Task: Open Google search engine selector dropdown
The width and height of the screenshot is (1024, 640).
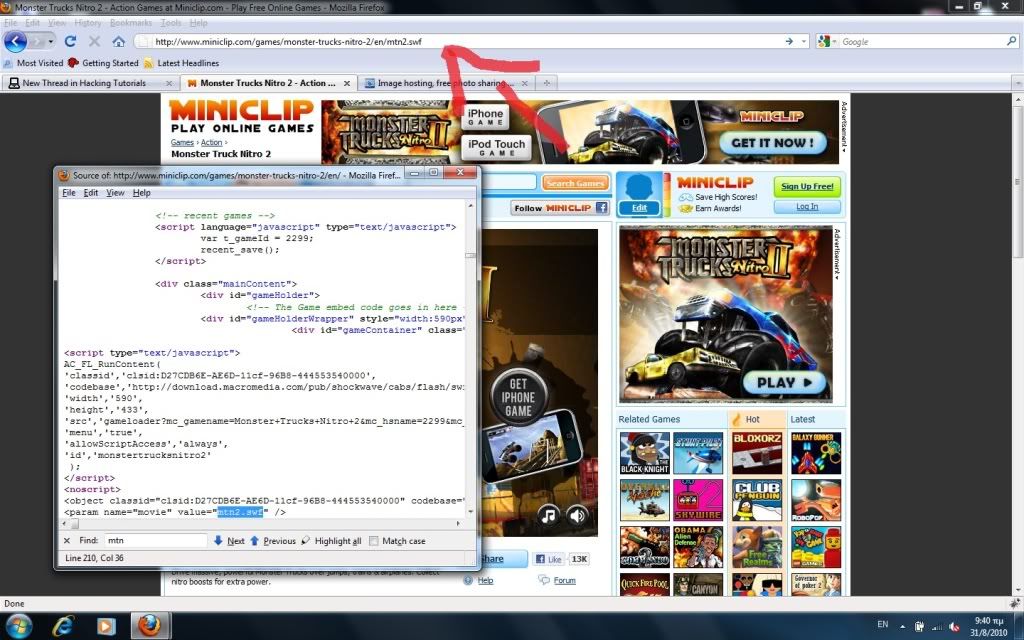Action: point(826,41)
